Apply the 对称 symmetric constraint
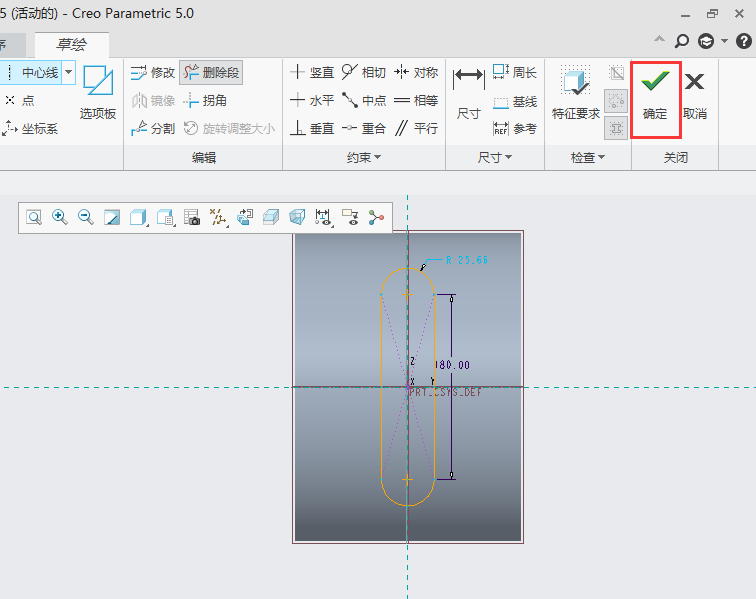Viewport: 756px width, 599px height. (416, 72)
